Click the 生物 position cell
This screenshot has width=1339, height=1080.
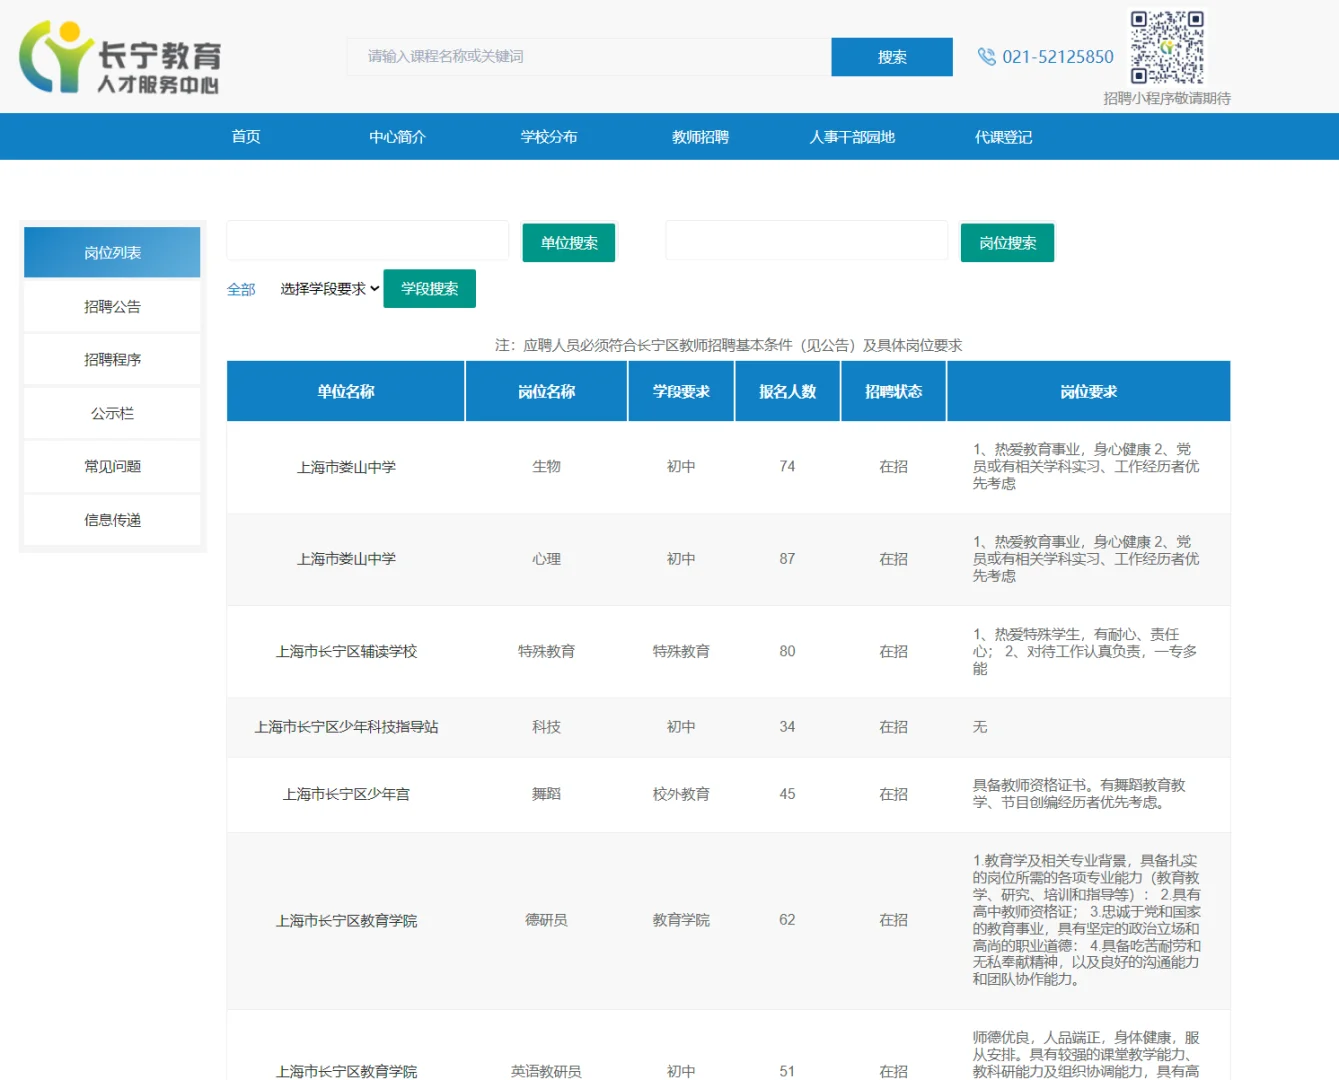[x=546, y=467]
